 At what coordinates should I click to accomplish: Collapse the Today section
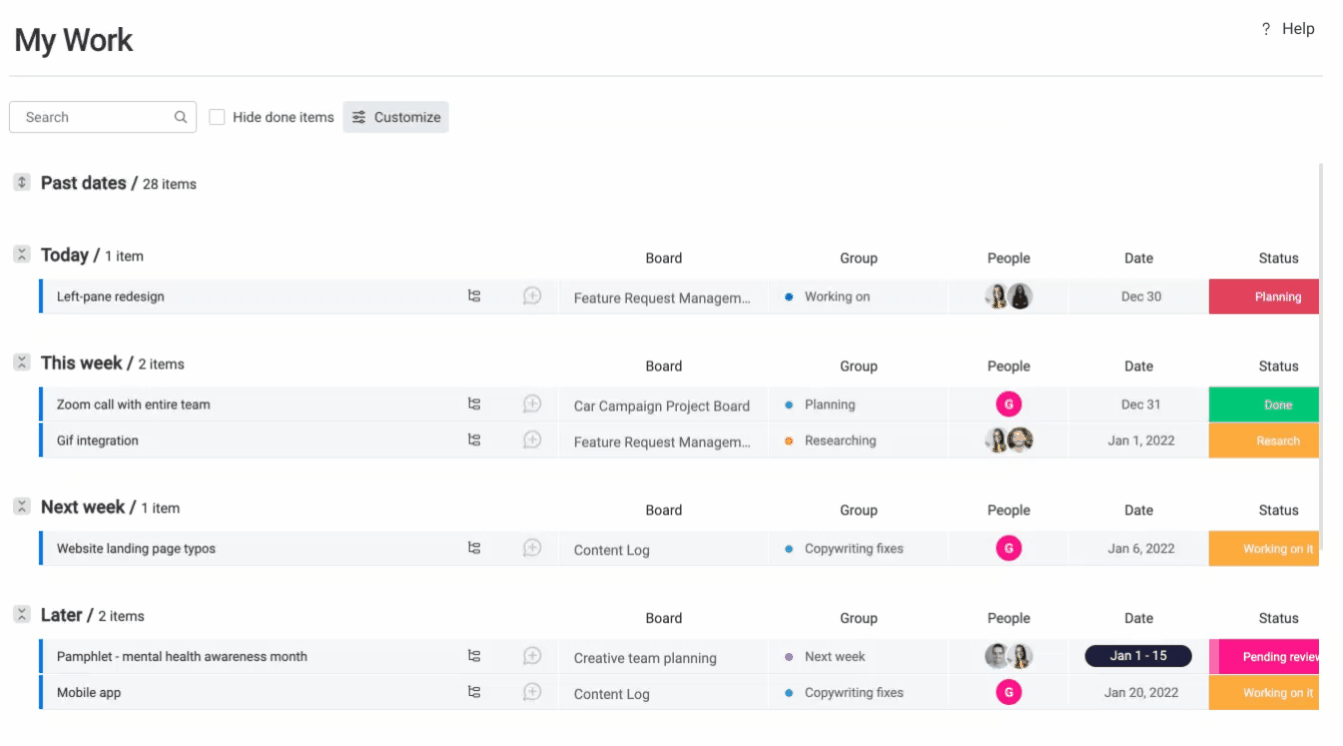click(x=22, y=255)
